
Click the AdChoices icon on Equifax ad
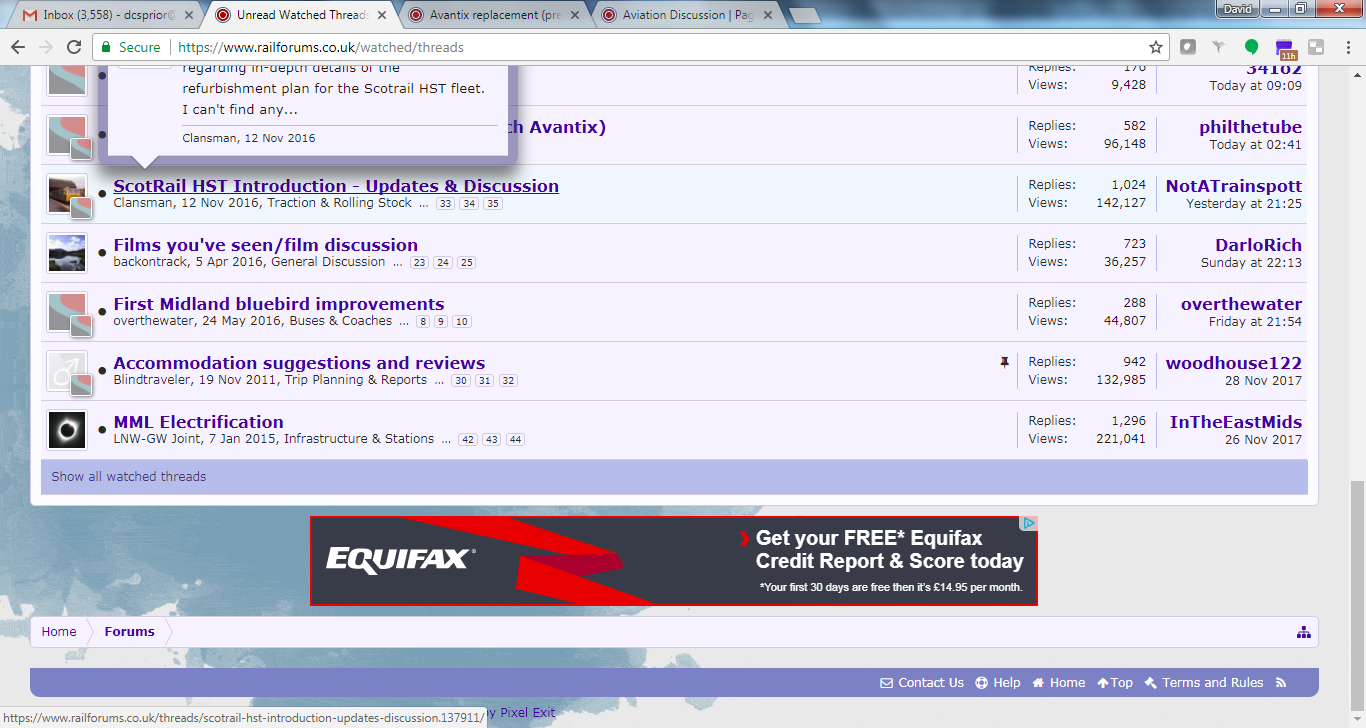tap(1028, 524)
